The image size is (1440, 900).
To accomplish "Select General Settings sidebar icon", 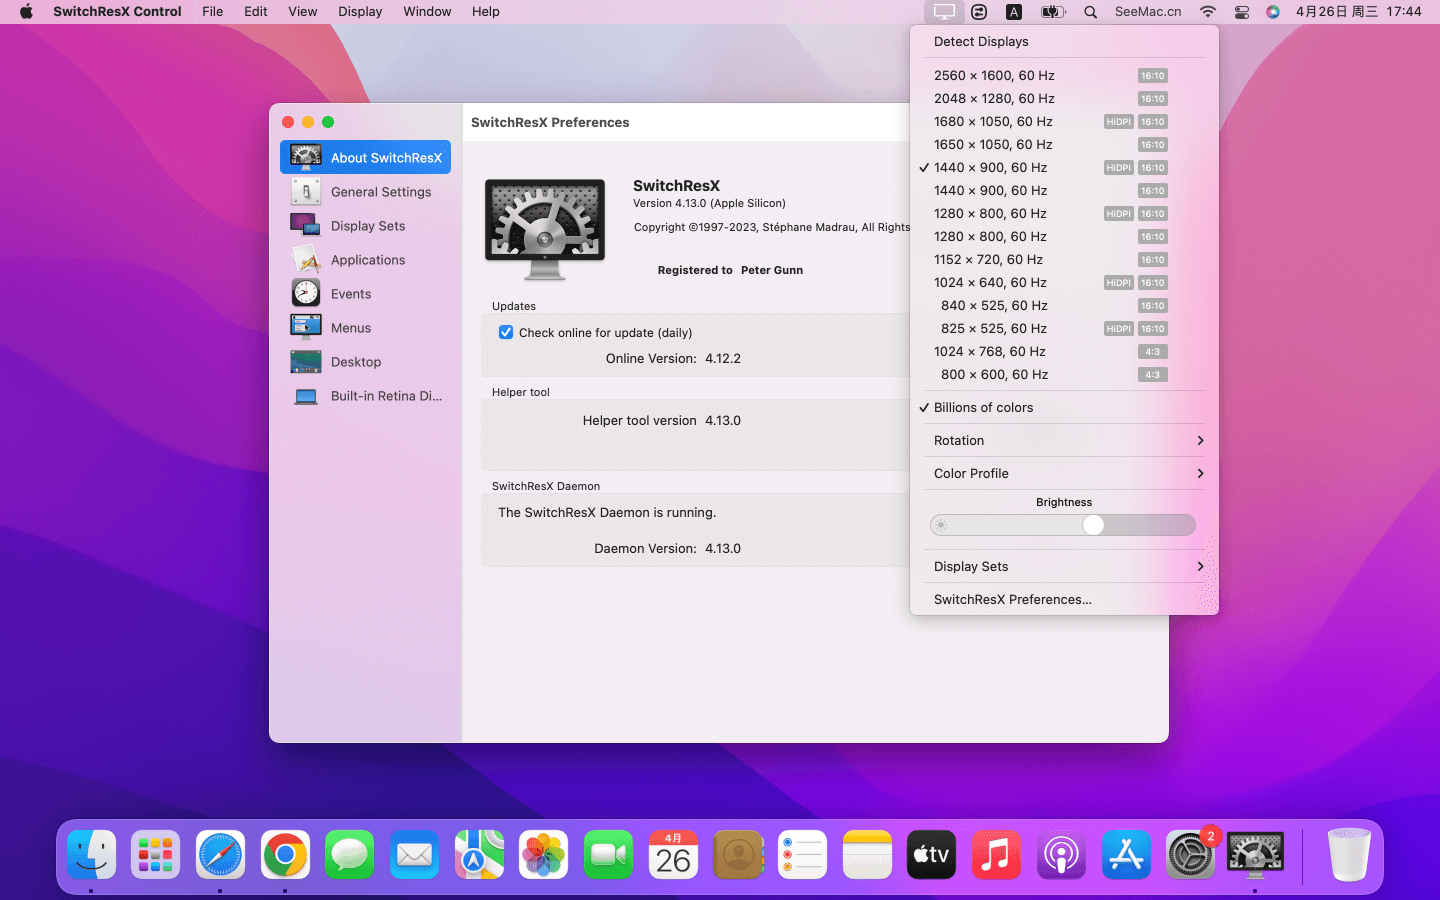I will click(x=306, y=191).
